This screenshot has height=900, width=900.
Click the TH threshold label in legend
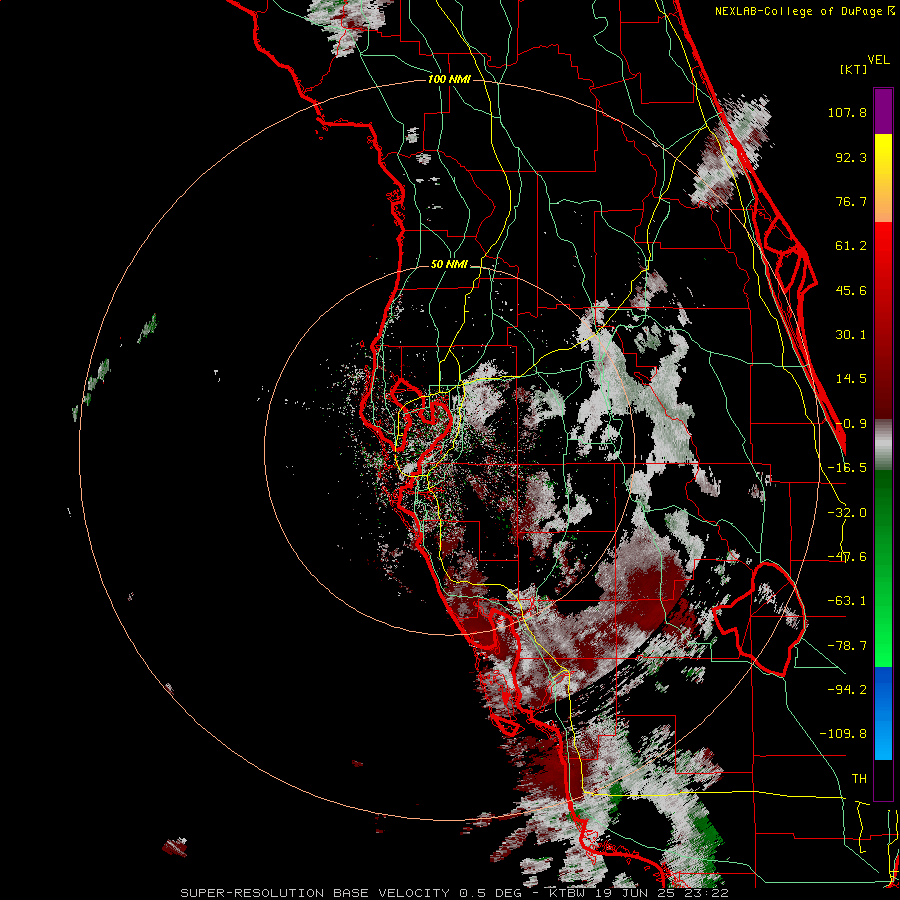(859, 779)
